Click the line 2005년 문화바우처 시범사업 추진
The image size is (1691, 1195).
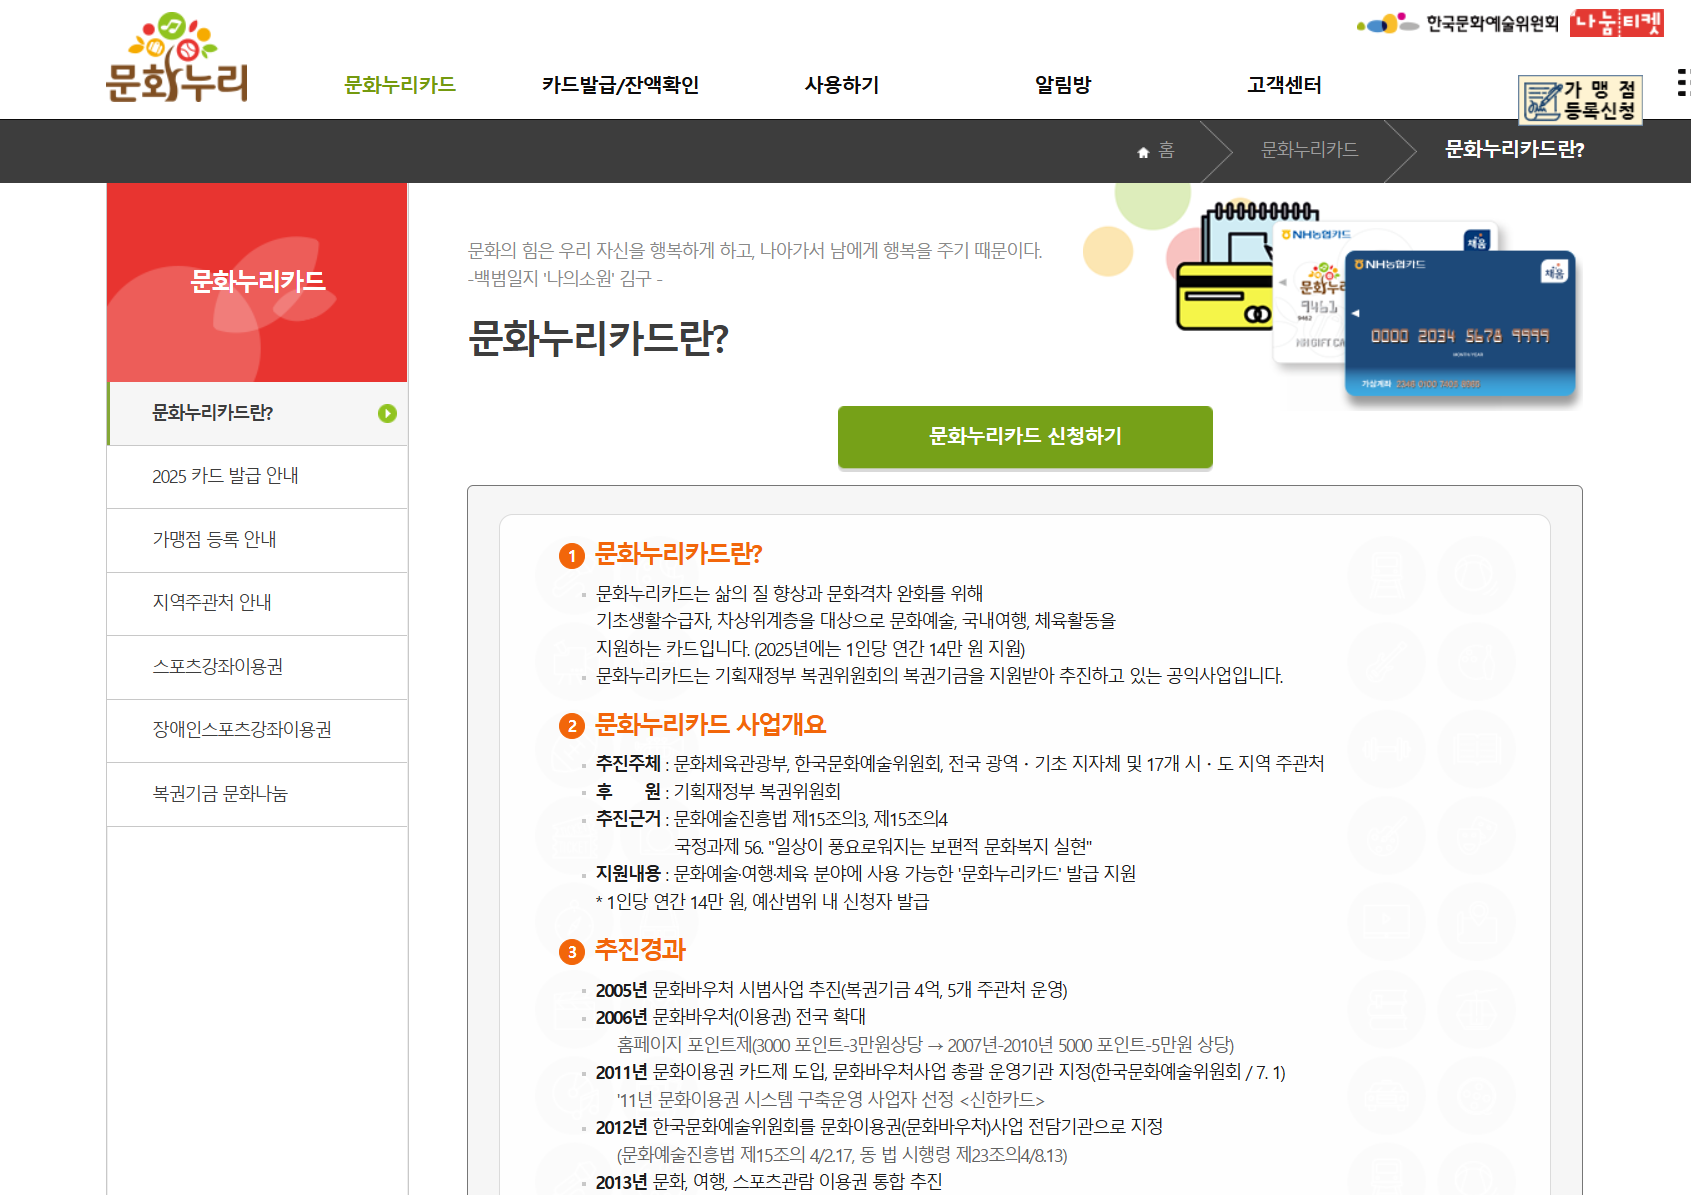tap(831, 990)
